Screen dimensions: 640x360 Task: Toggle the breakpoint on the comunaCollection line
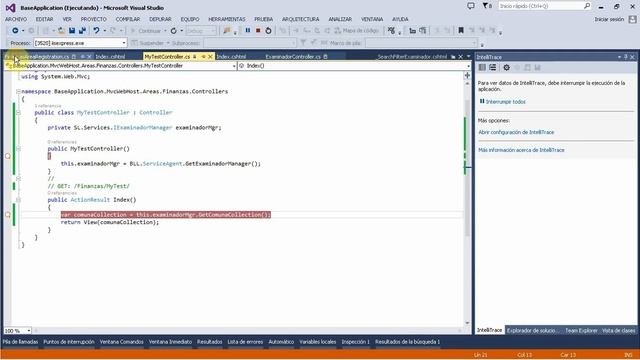pyautogui.click(x=7, y=215)
